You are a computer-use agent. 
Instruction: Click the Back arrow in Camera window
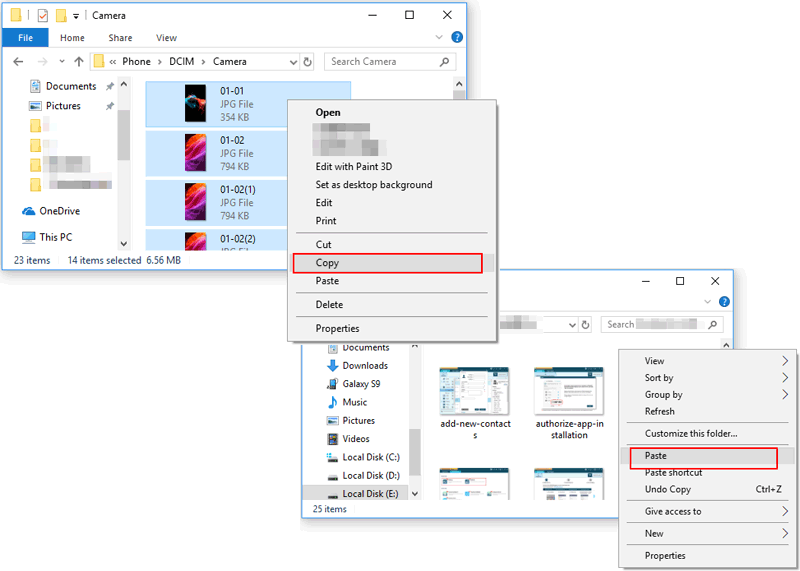[x=18, y=62]
